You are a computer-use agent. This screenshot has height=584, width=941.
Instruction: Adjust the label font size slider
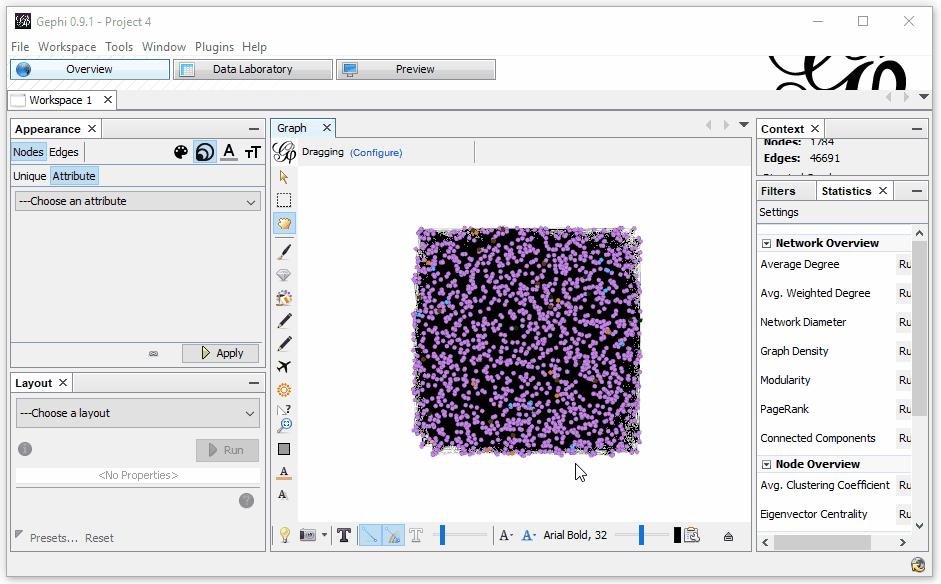[642, 535]
